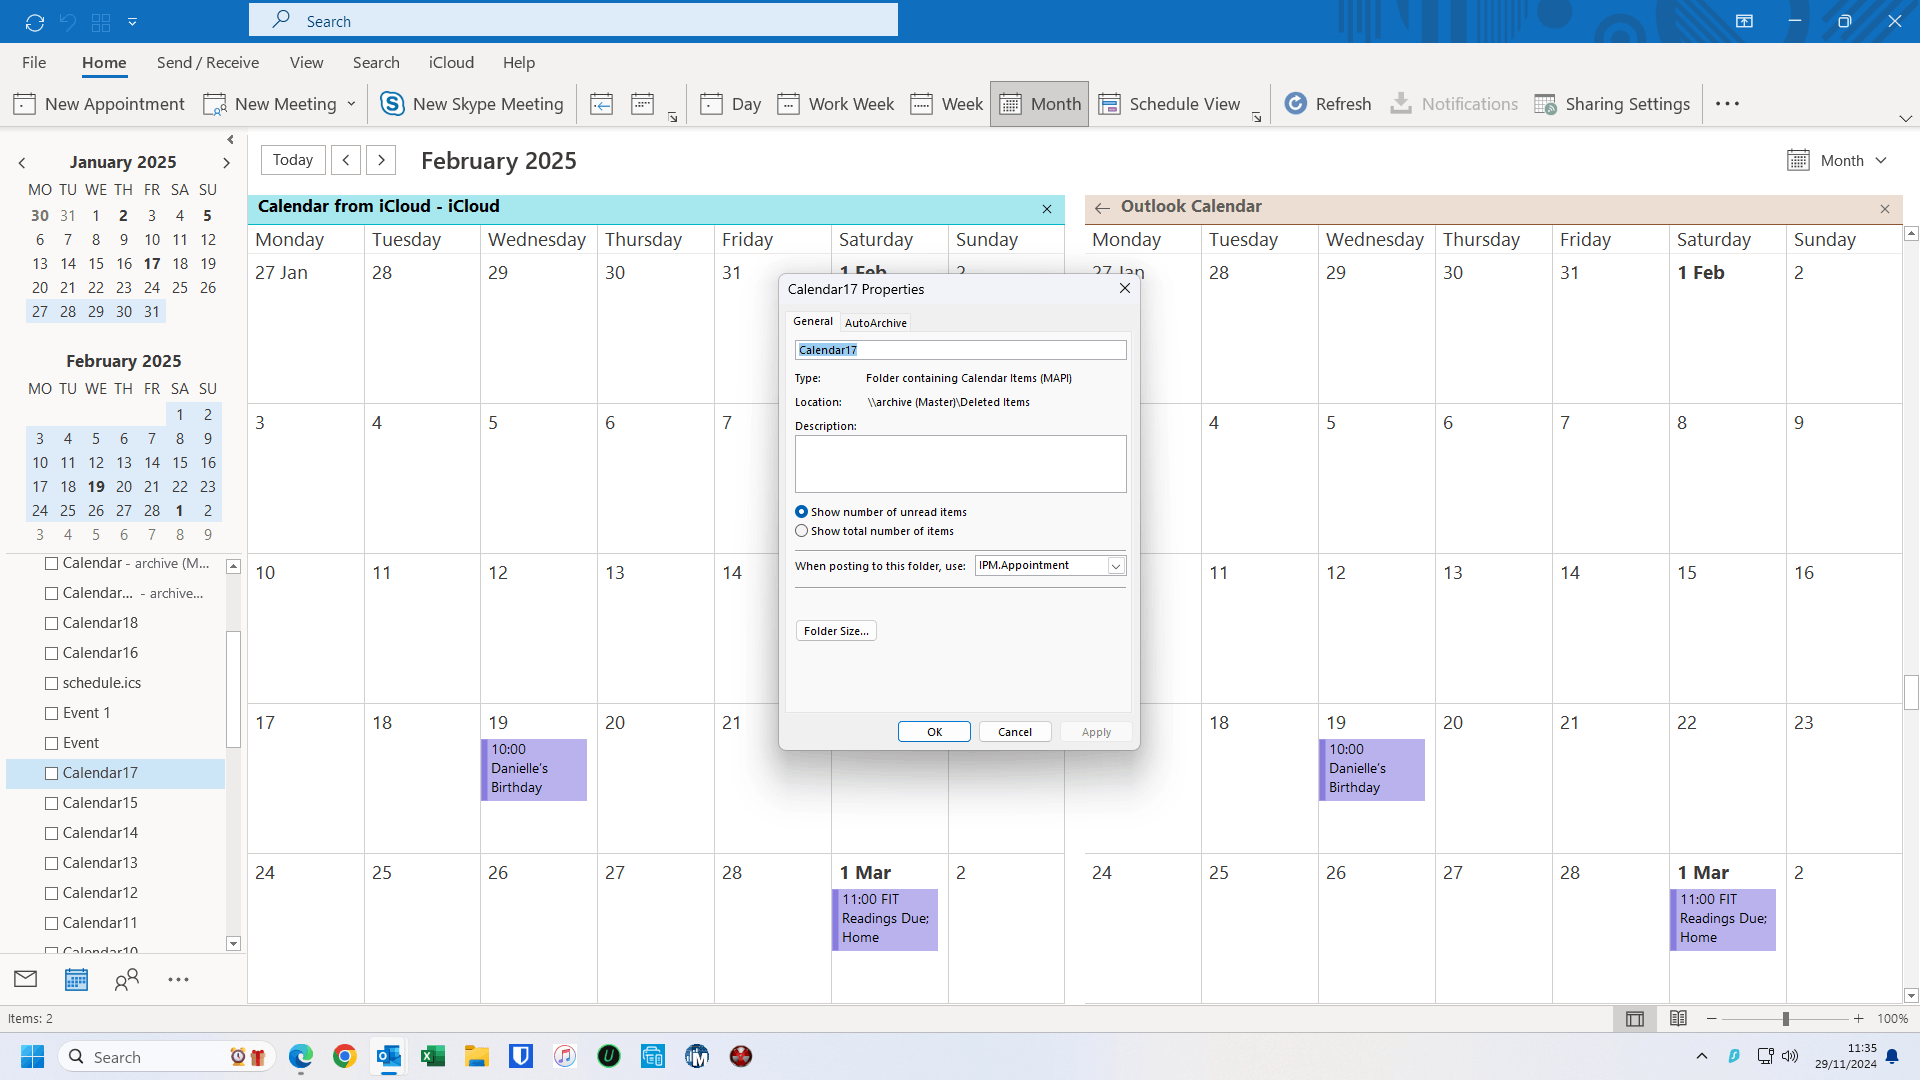Open the IPM.Appointment posting dropdown
The height and width of the screenshot is (1080, 1920).
pos(1116,566)
